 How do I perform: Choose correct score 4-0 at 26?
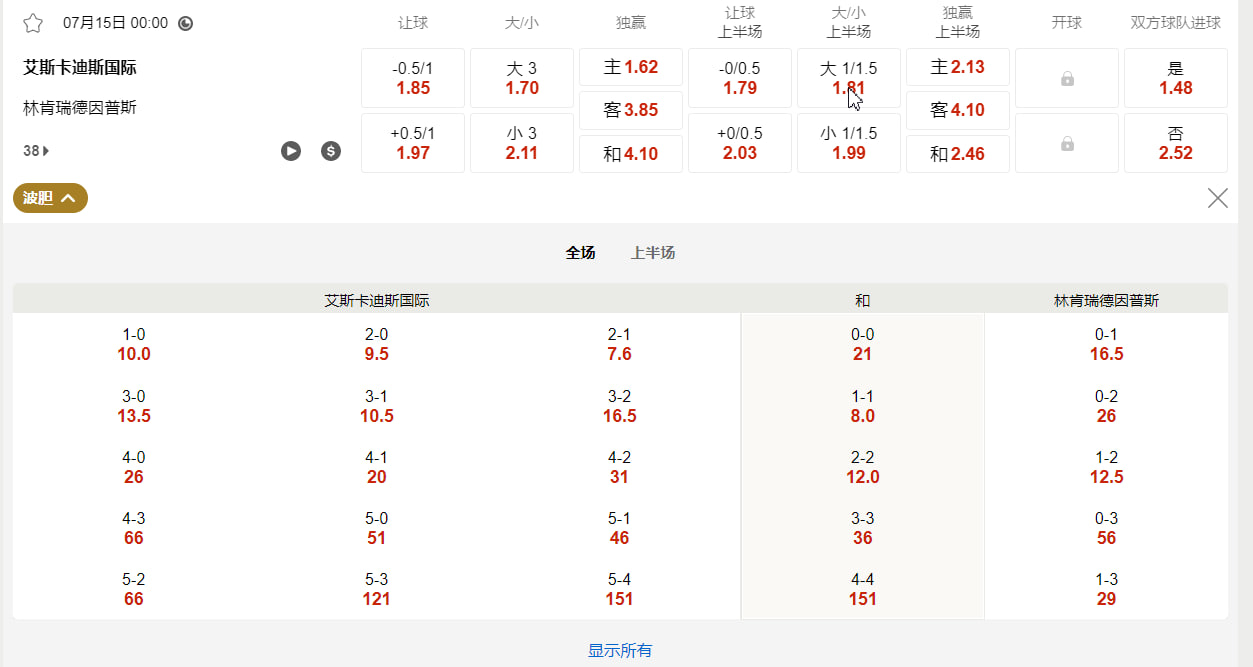(134, 467)
